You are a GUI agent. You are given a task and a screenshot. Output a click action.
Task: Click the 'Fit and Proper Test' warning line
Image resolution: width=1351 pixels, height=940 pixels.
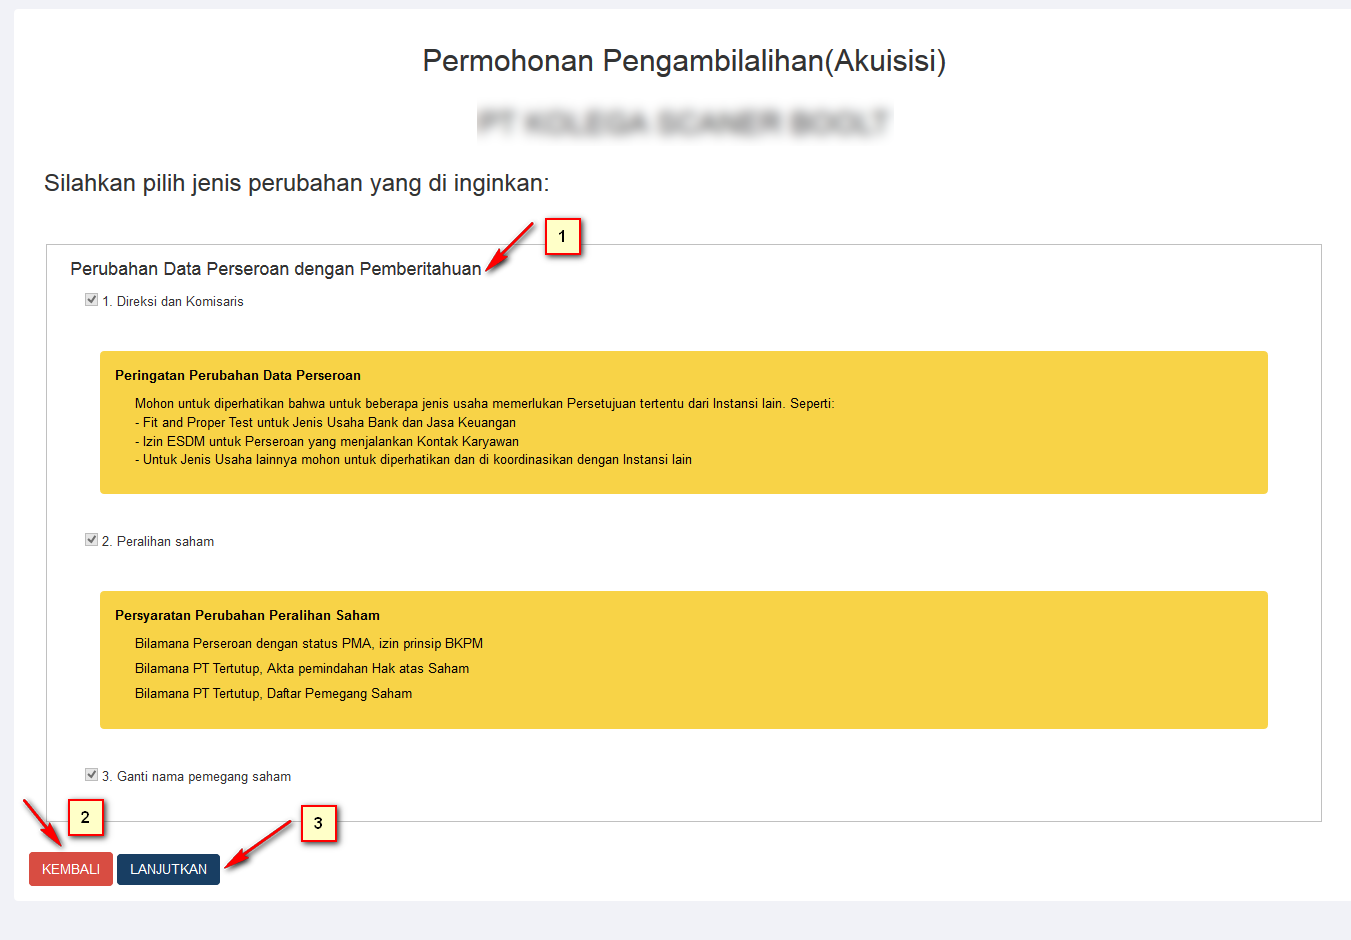click(326, 423)
